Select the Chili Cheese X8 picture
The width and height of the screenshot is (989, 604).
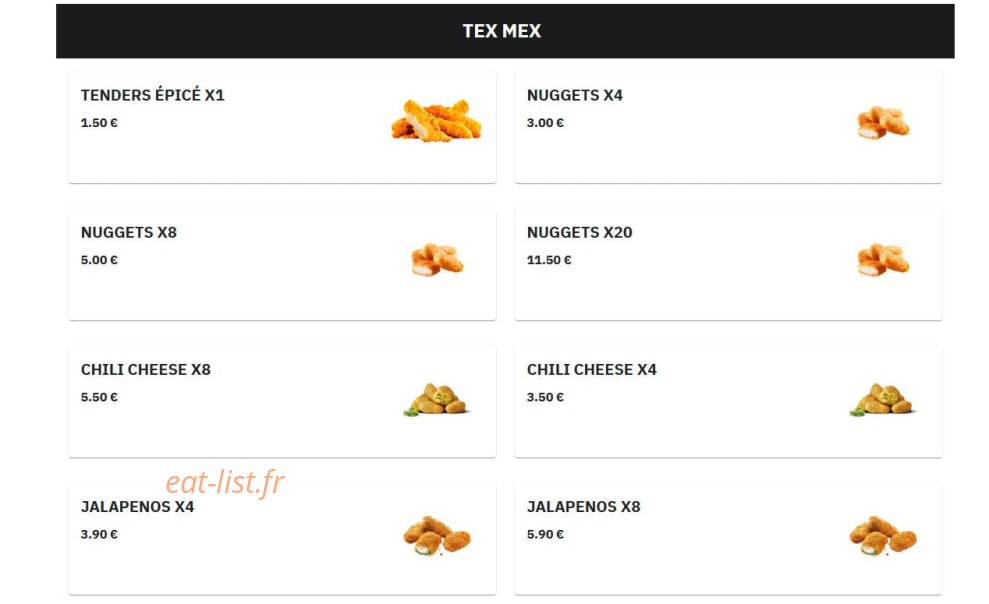coord(437,398)
